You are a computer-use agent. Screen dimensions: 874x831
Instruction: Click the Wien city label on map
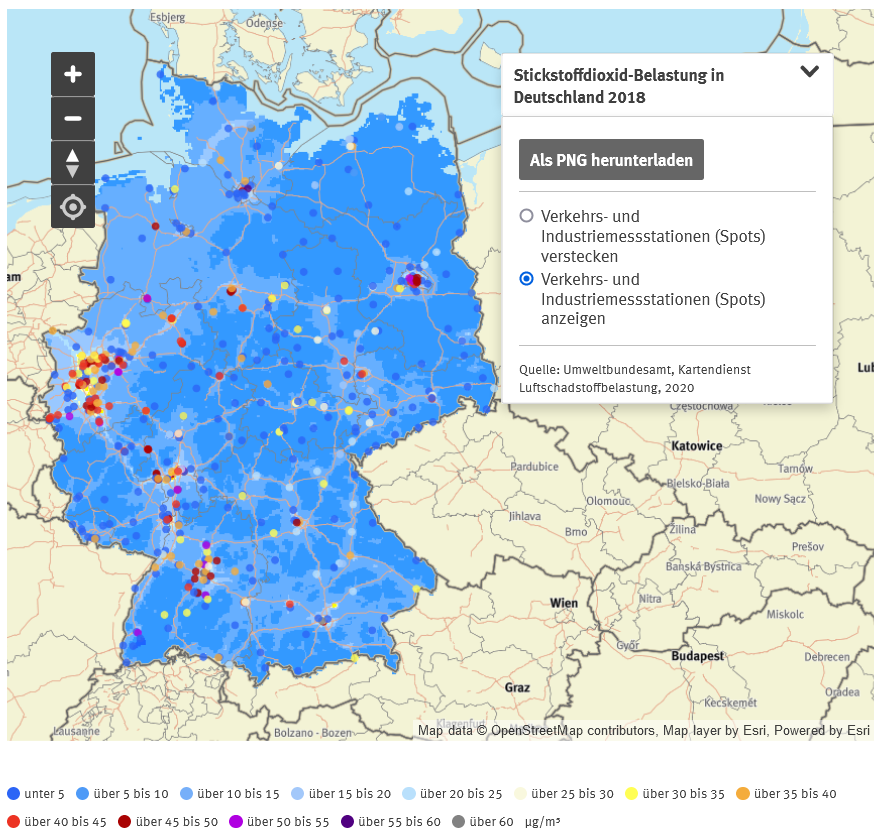pos(563,603)
